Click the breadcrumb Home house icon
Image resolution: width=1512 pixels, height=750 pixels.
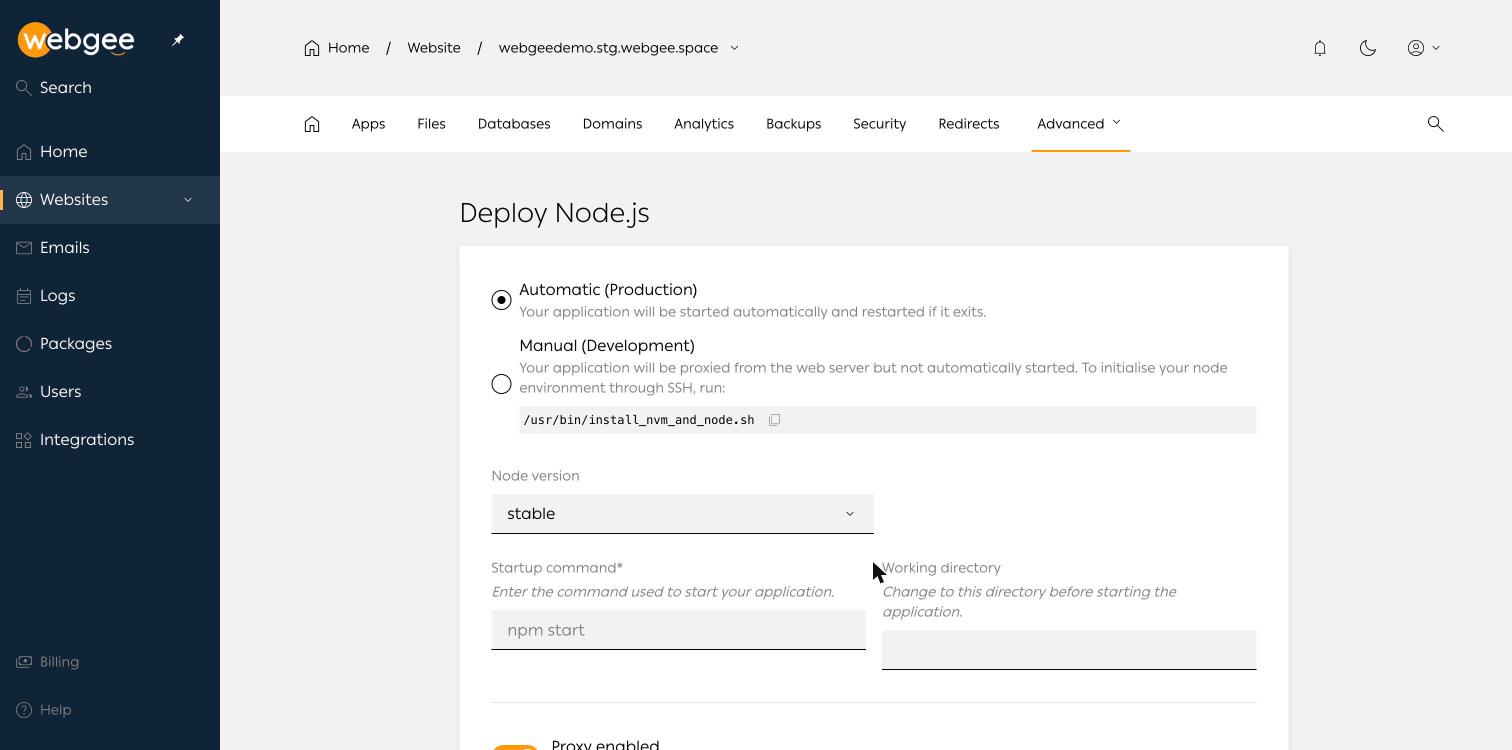312,48
